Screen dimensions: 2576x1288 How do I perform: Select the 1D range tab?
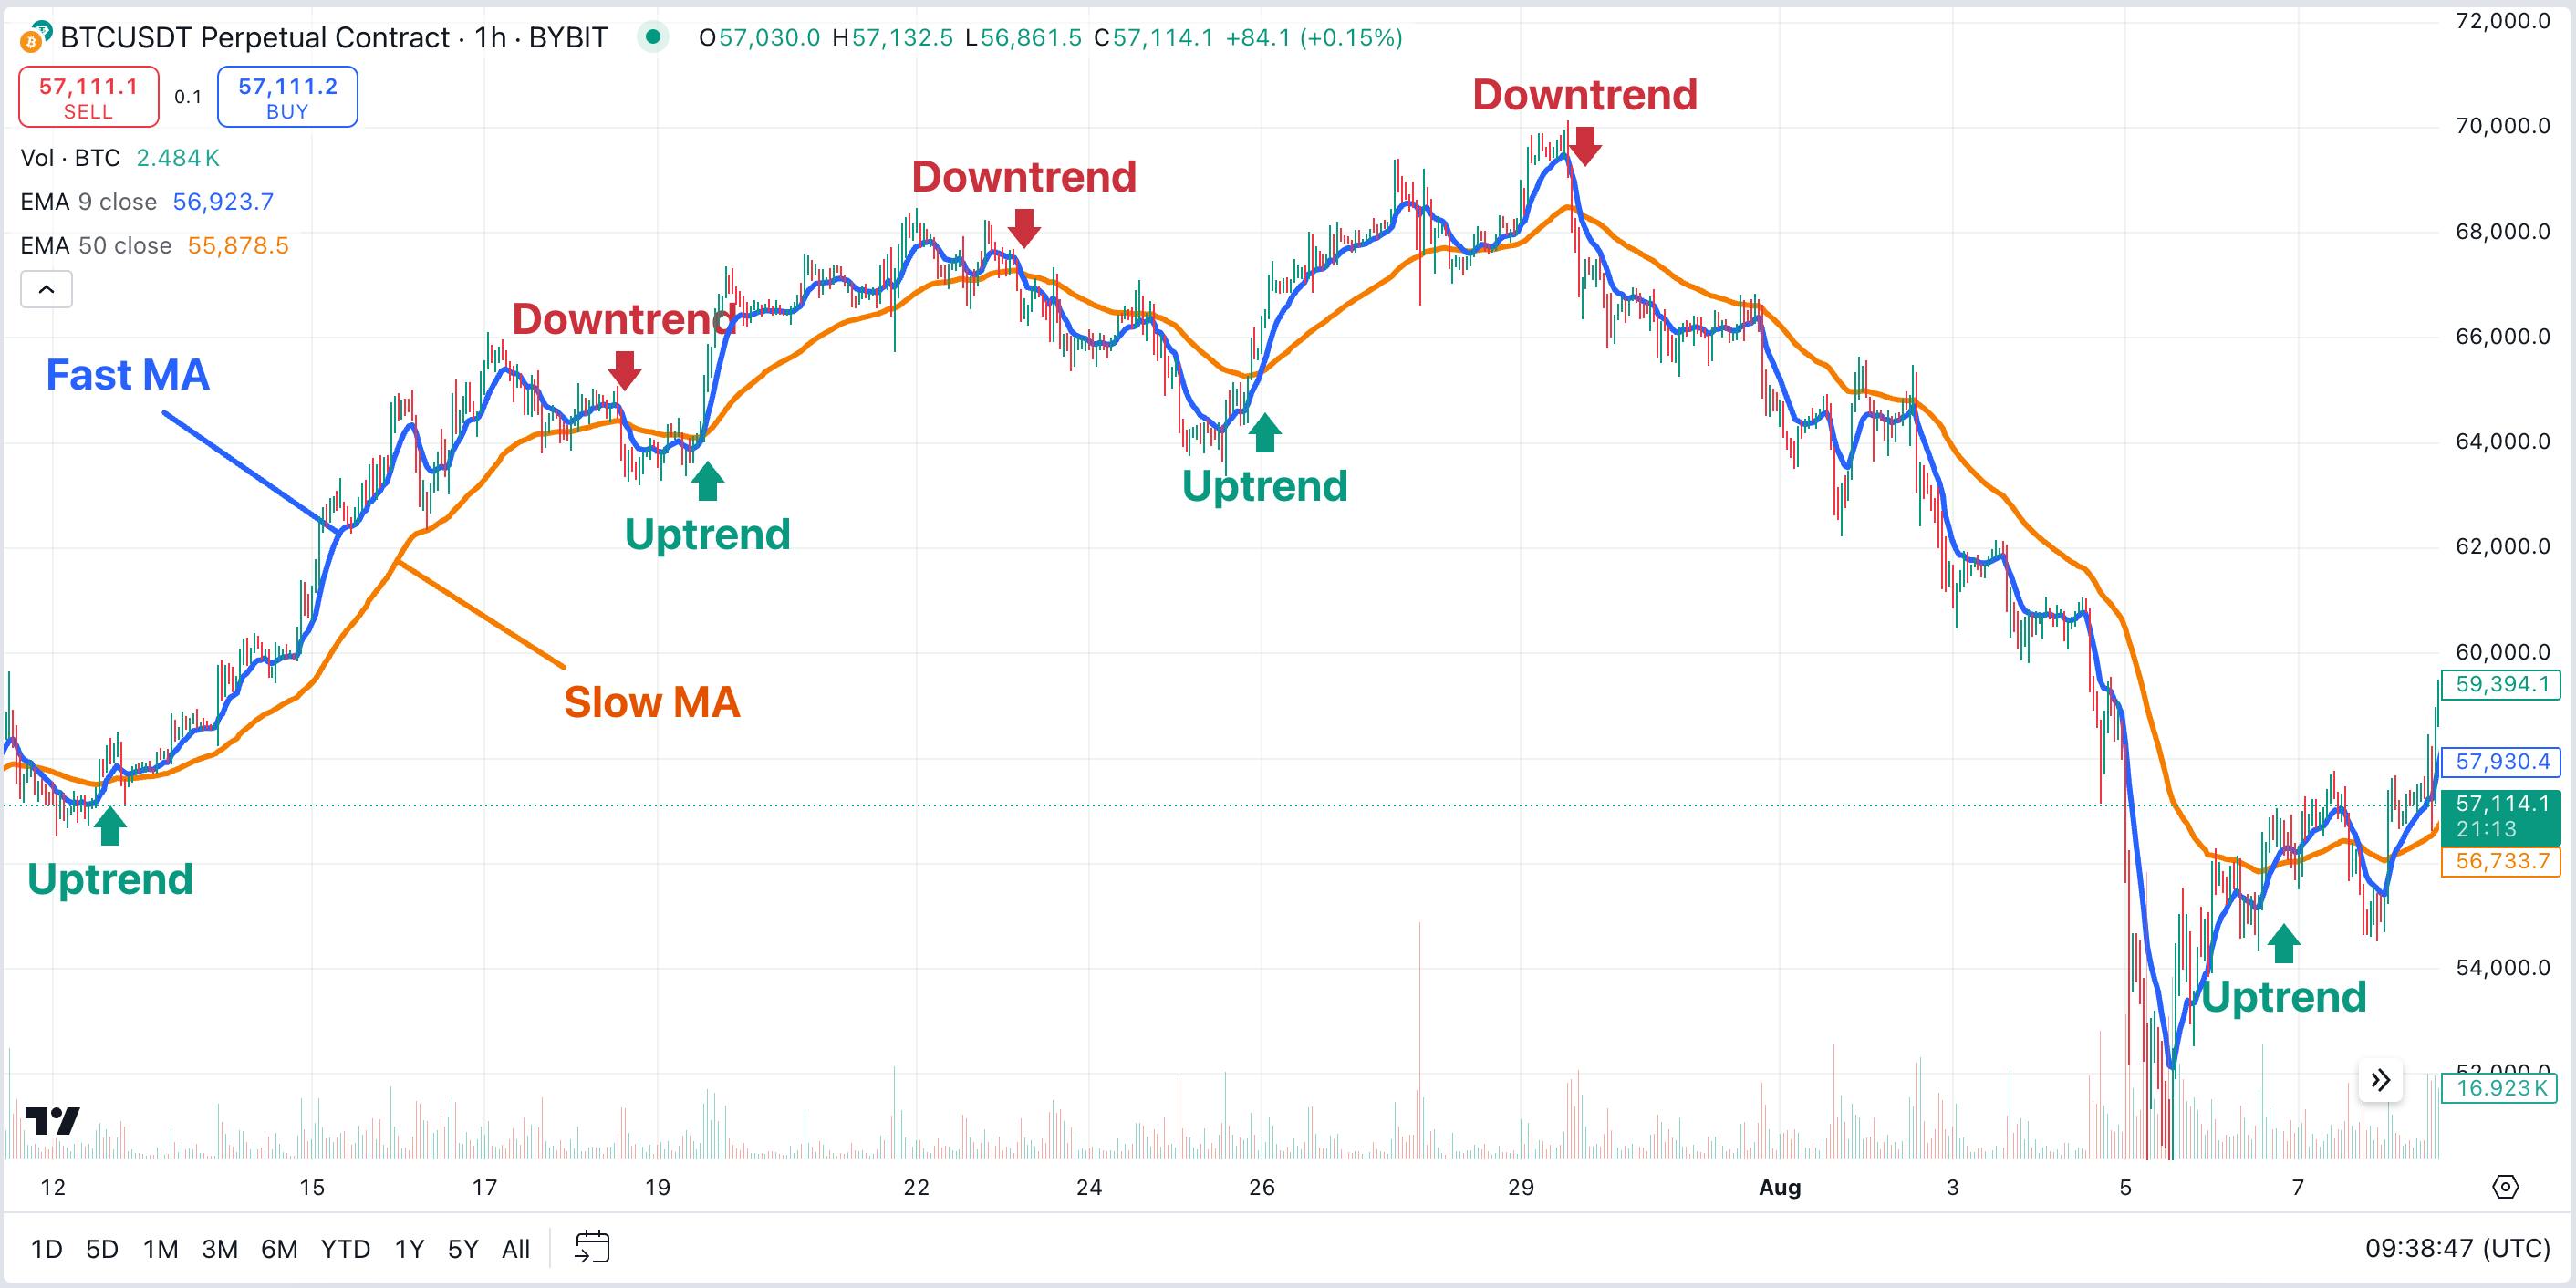point(47,1247)
